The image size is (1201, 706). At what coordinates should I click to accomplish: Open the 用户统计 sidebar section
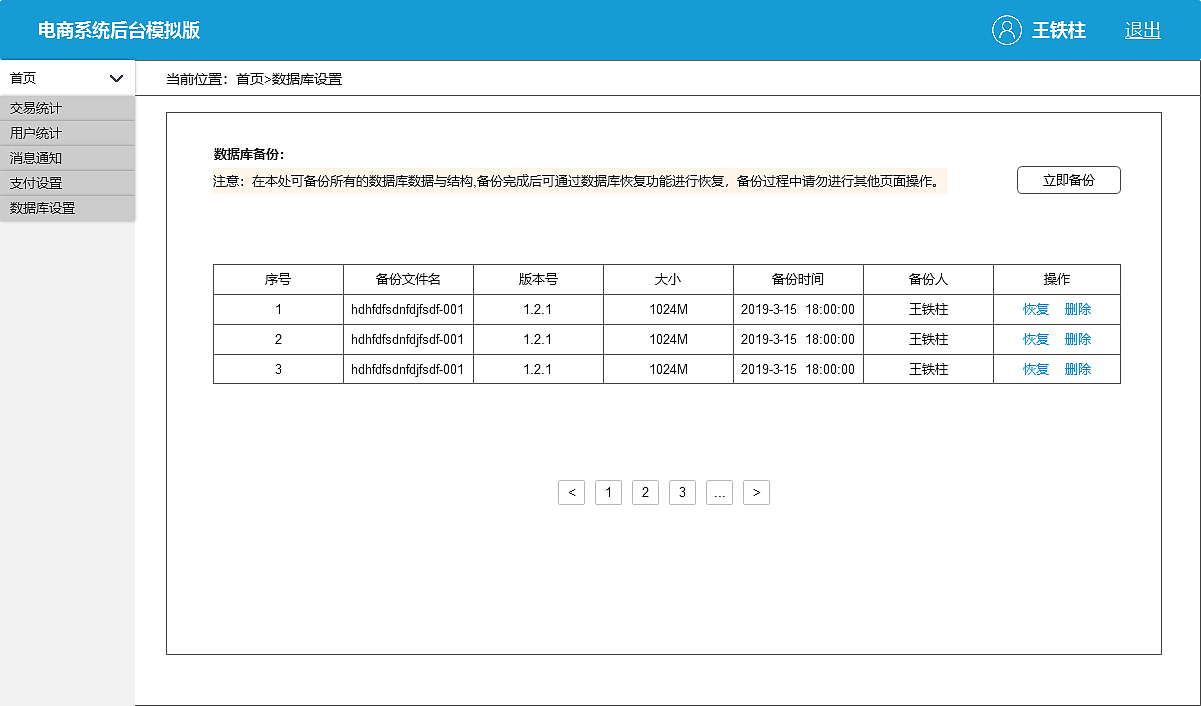(x=35, y=132)
